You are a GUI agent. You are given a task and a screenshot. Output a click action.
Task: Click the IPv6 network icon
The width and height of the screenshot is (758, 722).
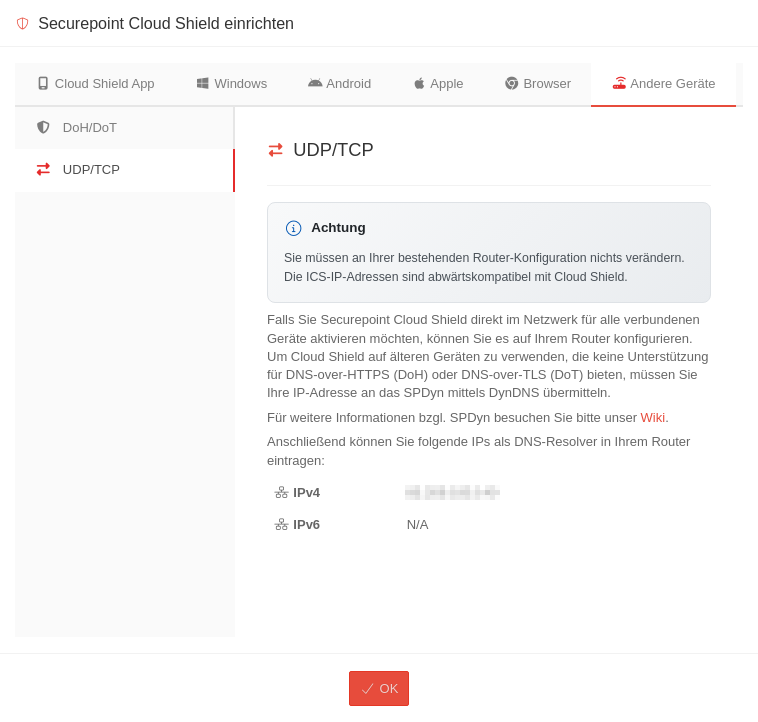[281, 525]
